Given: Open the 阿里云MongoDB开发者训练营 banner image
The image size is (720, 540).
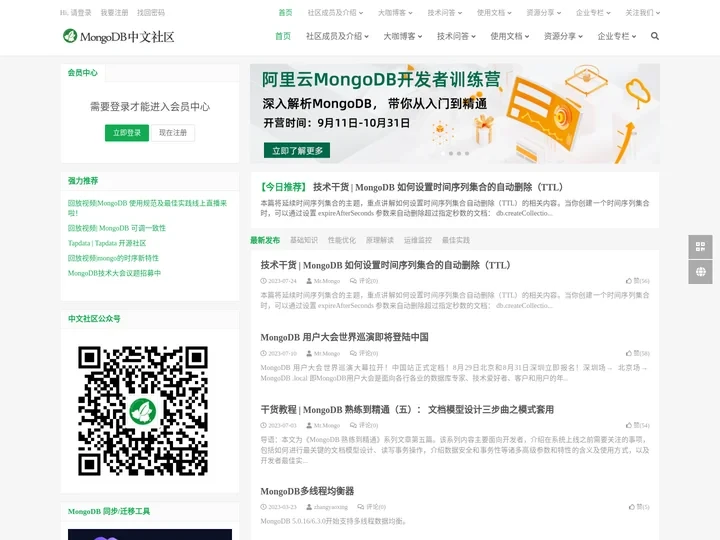Looking at the screenshot, I should tap(455, 113).
